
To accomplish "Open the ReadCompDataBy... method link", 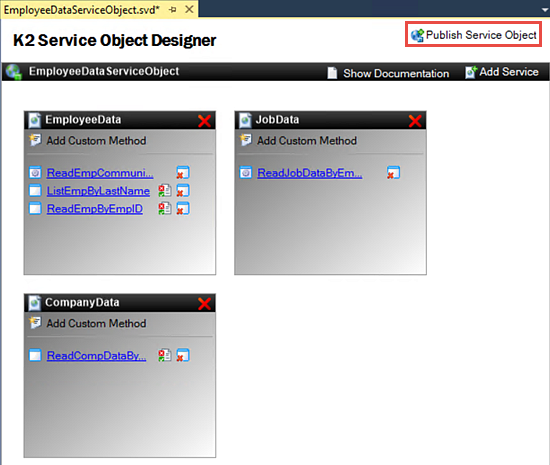I will coord(96,356).
